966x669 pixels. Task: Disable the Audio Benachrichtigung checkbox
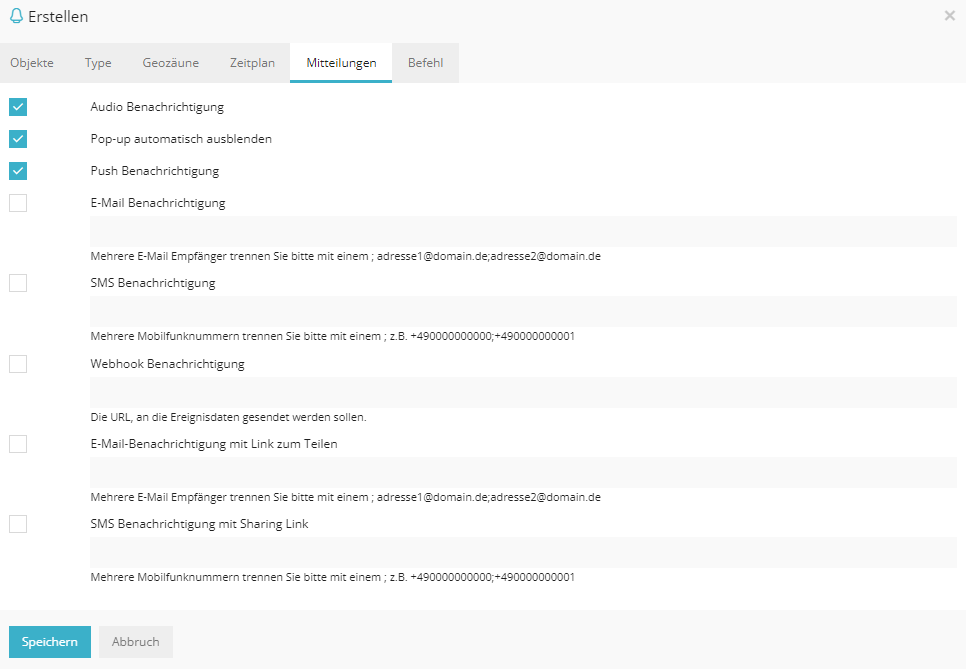point(18,107)
